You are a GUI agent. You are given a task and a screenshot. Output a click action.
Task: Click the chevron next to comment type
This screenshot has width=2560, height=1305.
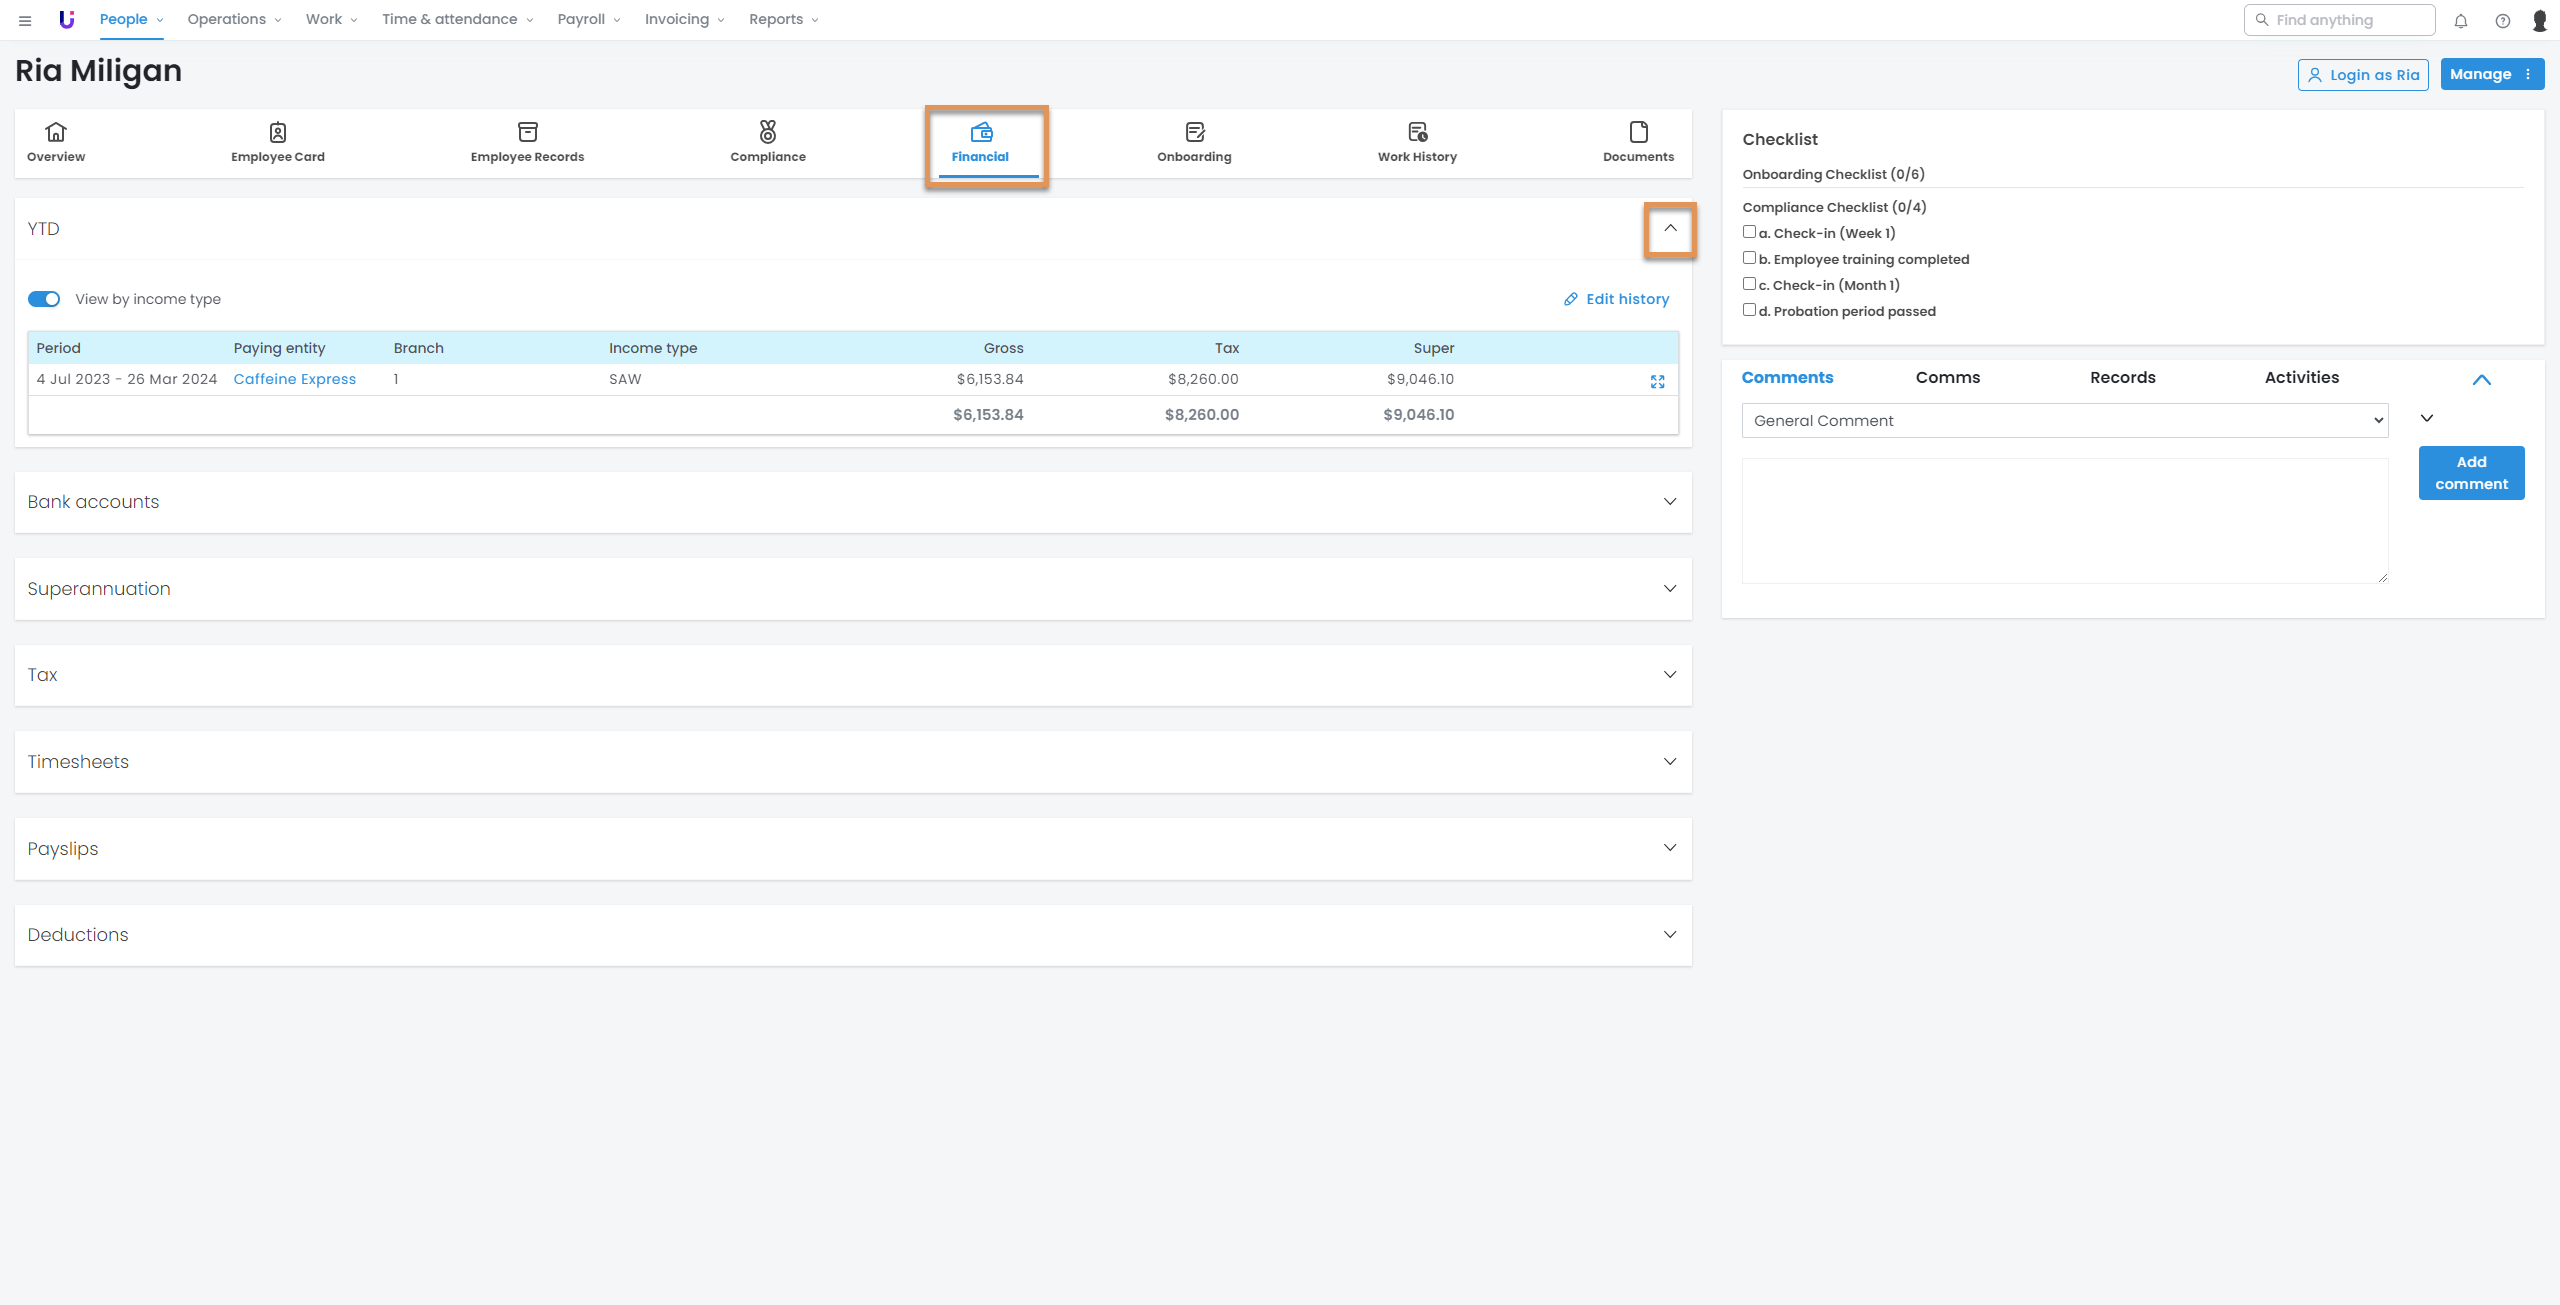pos(2427,419)
